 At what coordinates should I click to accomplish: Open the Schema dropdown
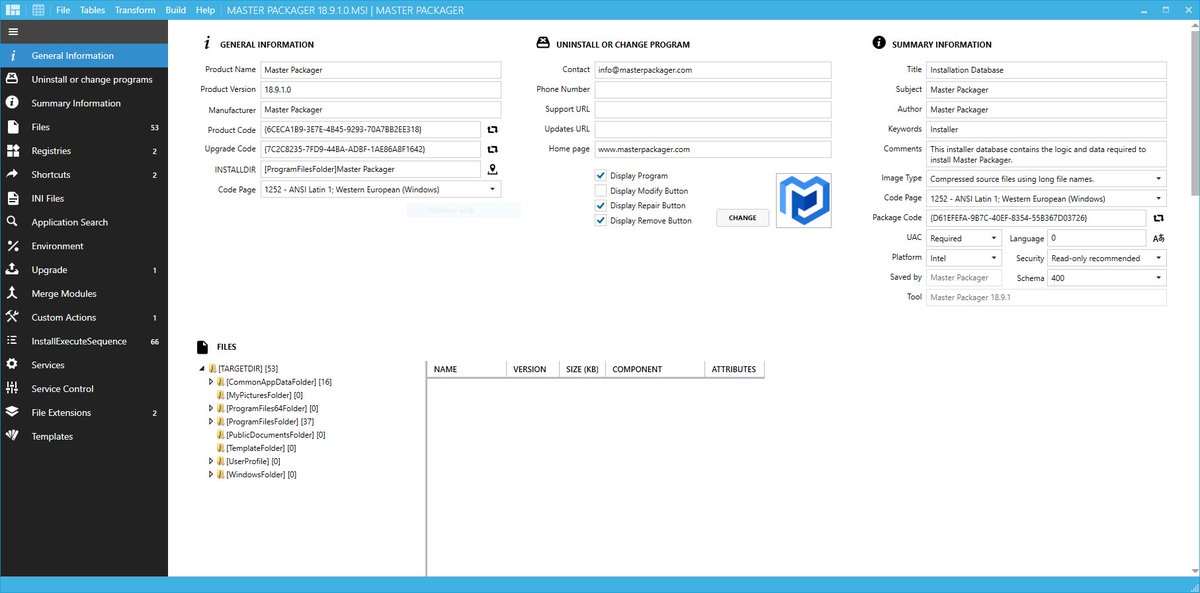click(1107, 277)
